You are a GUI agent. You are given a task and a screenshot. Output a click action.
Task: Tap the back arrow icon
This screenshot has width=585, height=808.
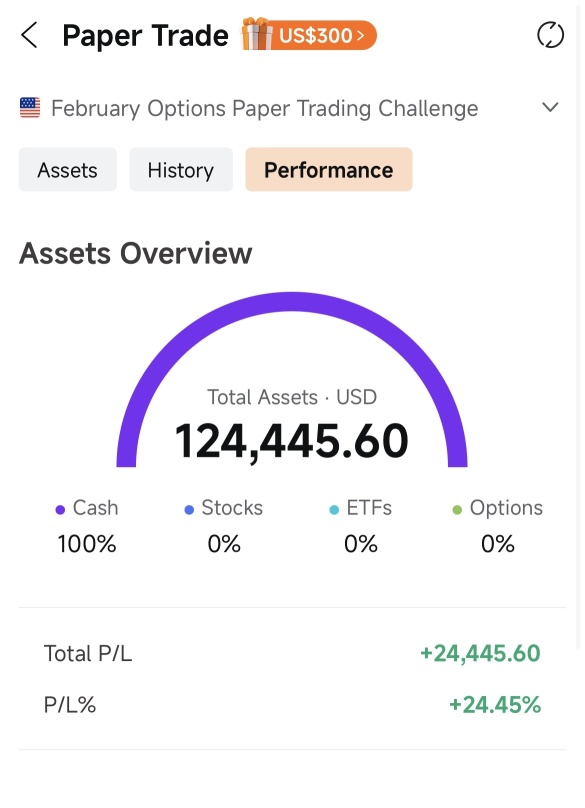coord(29,35)
